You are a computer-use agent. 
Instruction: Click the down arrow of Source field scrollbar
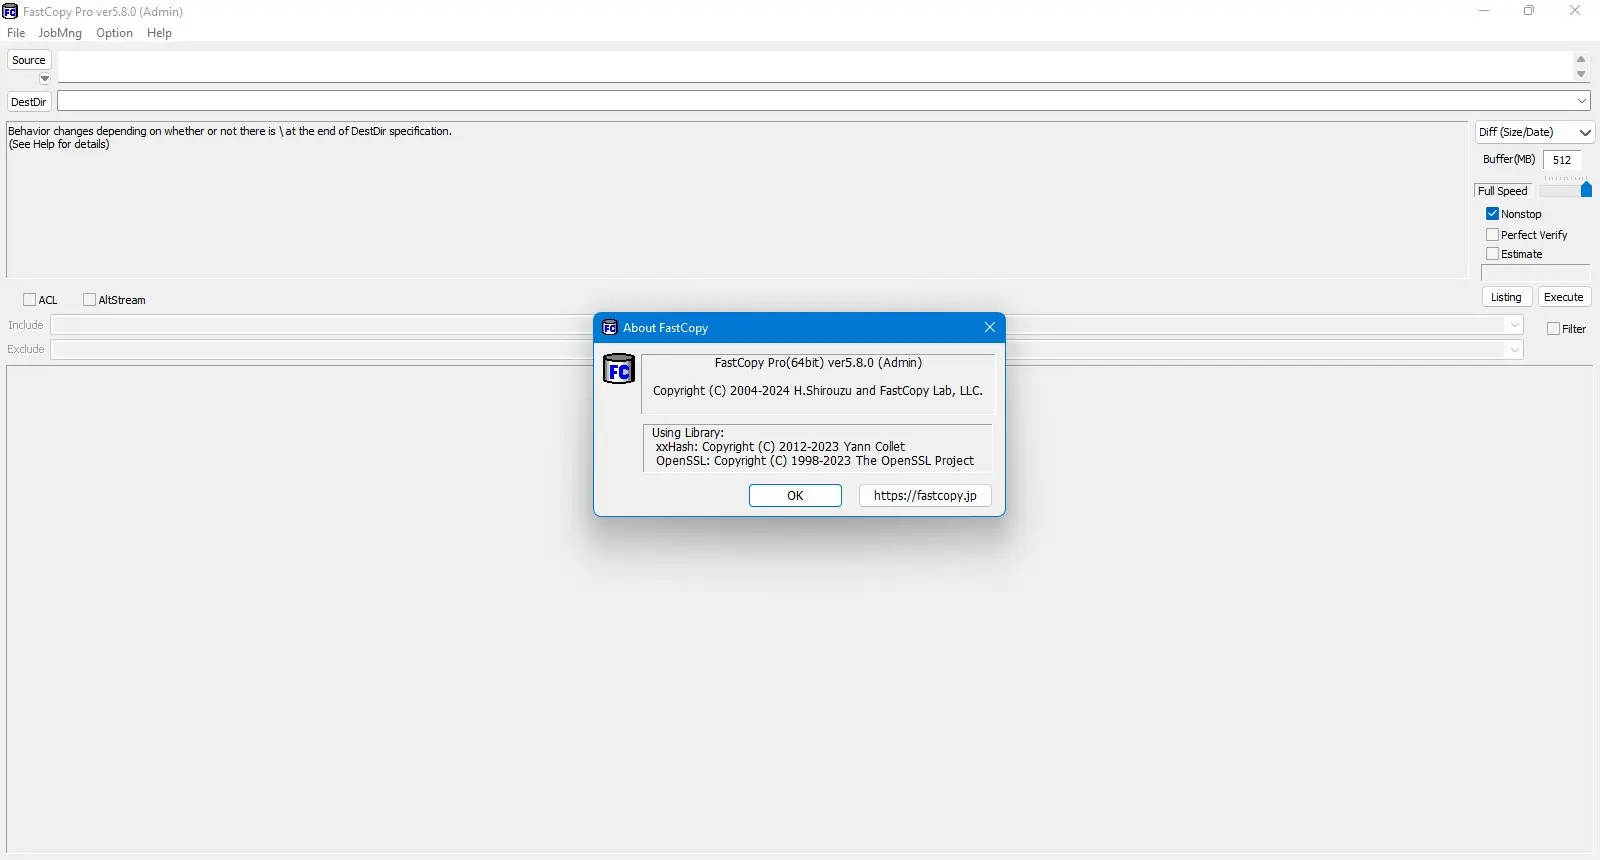[x=1581, y=74]
